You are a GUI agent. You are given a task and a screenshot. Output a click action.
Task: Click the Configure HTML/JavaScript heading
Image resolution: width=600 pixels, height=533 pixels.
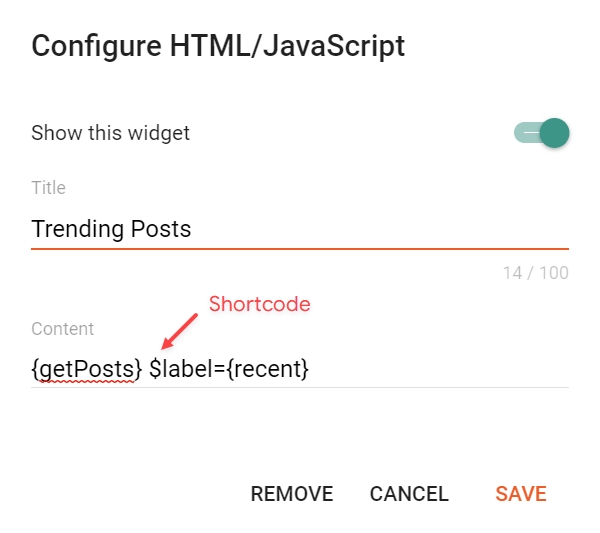(x=218, y=47)
